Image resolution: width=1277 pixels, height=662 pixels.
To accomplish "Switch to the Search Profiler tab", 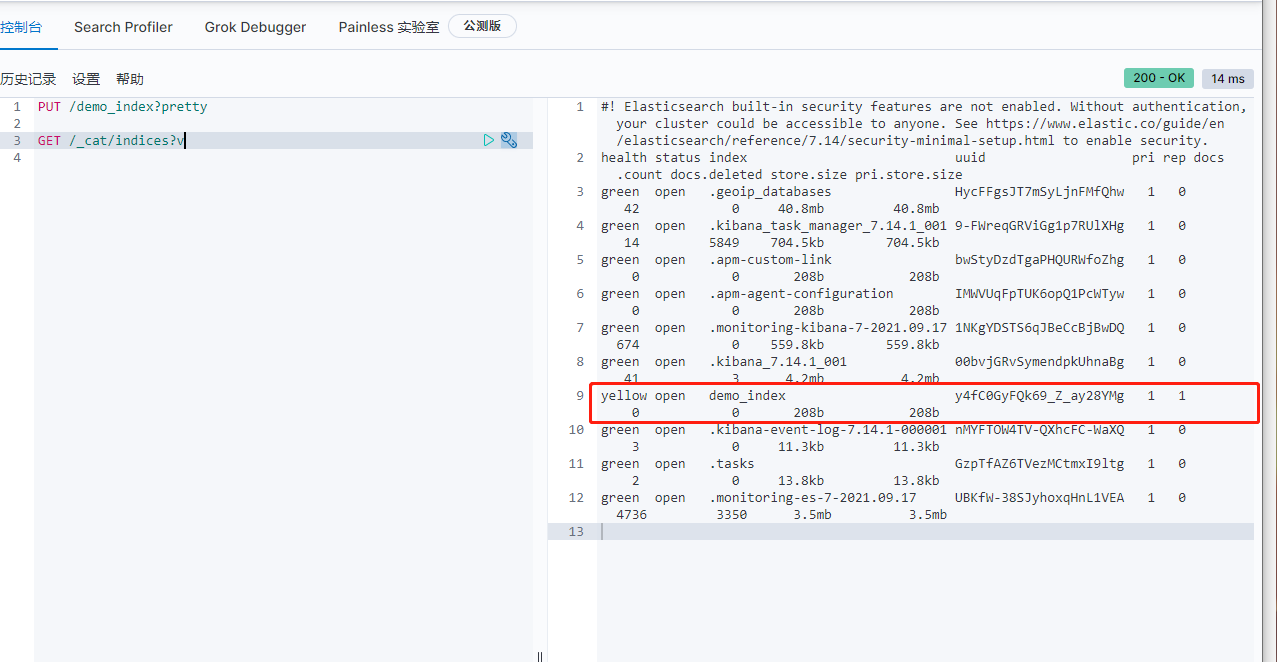I will pyautogui.click(x=123, y=27).
